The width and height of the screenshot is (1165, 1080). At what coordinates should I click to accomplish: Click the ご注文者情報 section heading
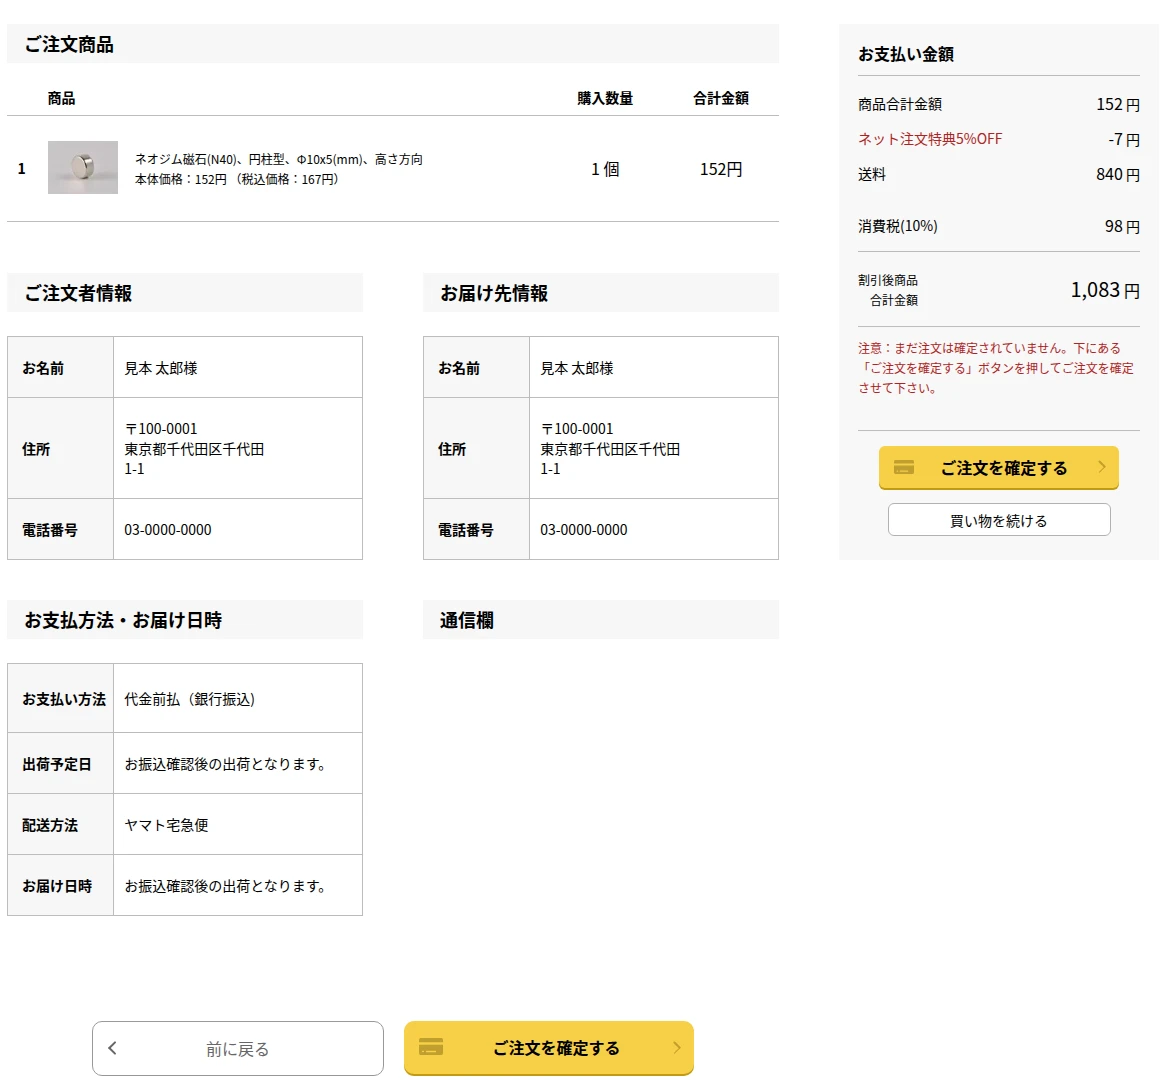(x=78, y=293)
